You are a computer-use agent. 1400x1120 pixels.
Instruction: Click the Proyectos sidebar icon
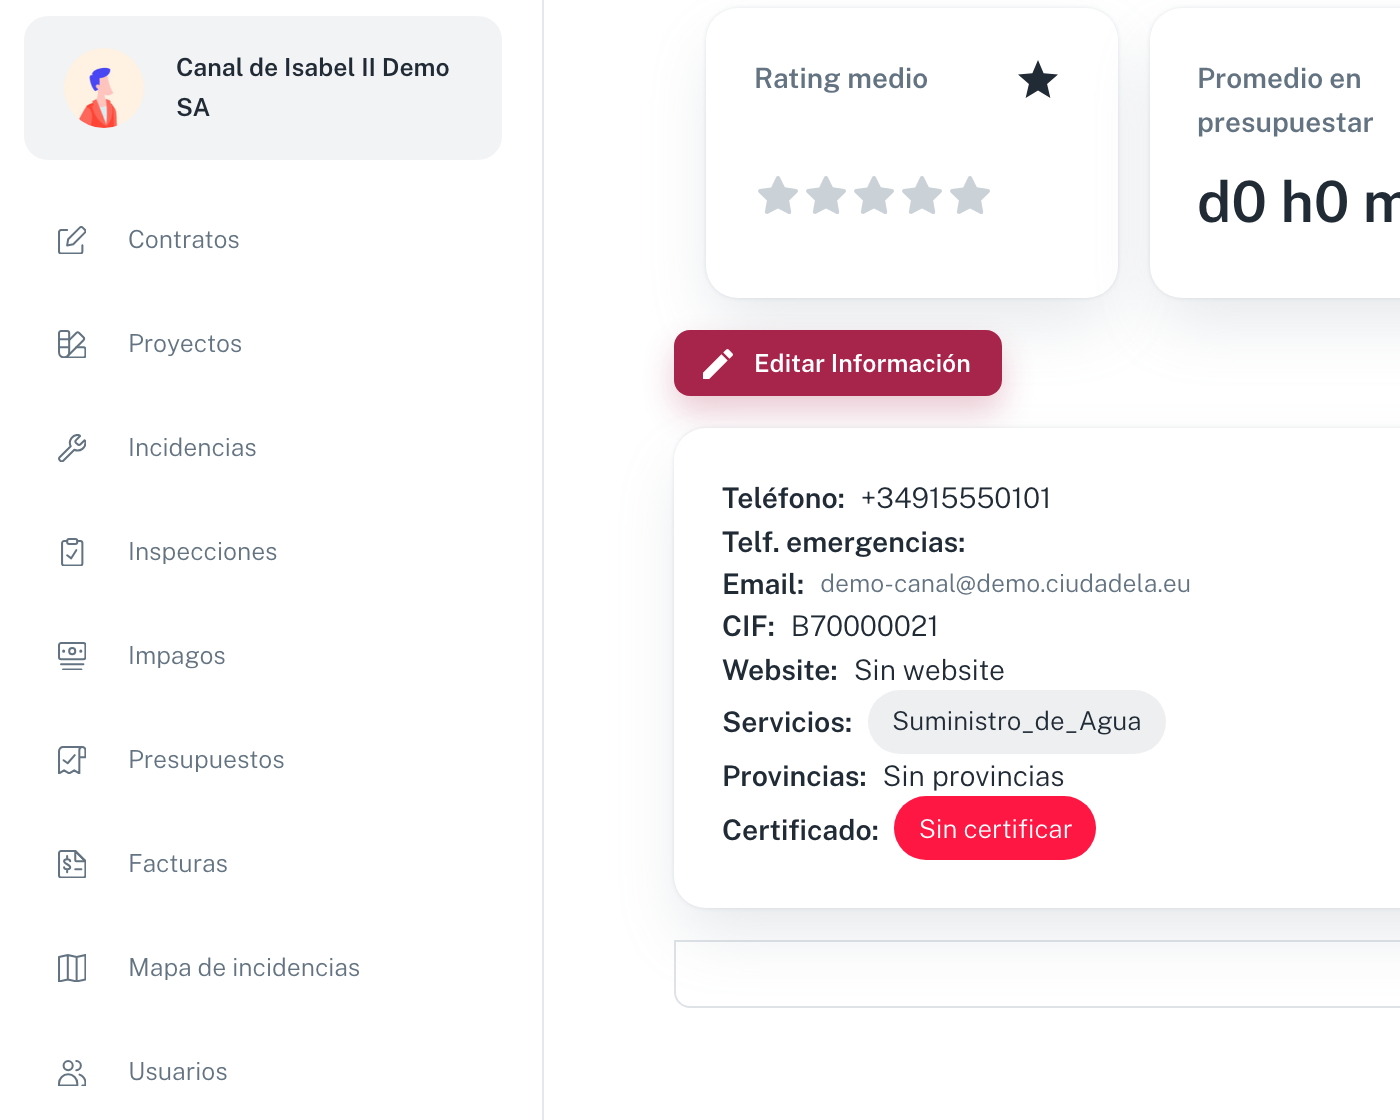point(72,344)
